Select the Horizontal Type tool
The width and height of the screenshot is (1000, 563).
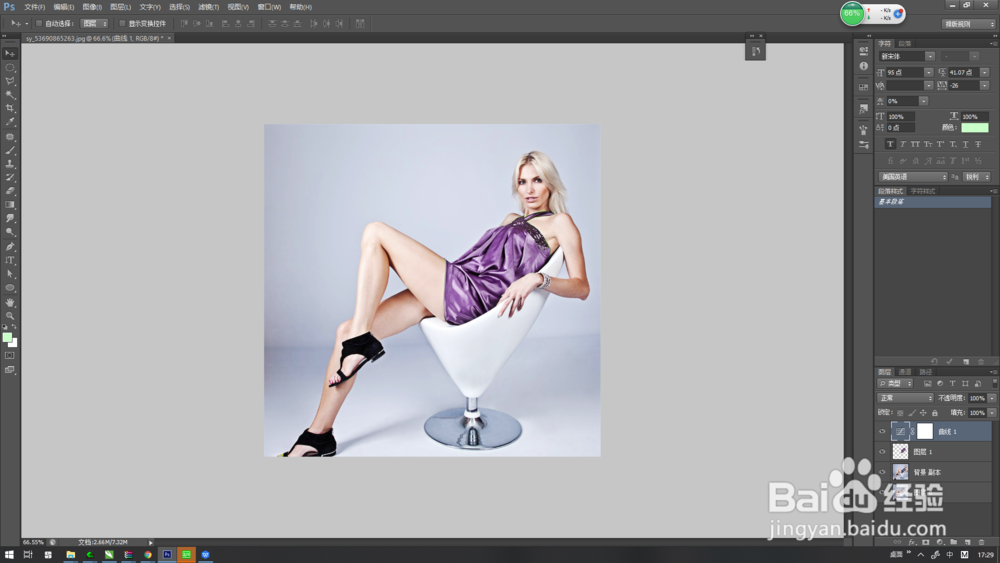coord(10,260)
